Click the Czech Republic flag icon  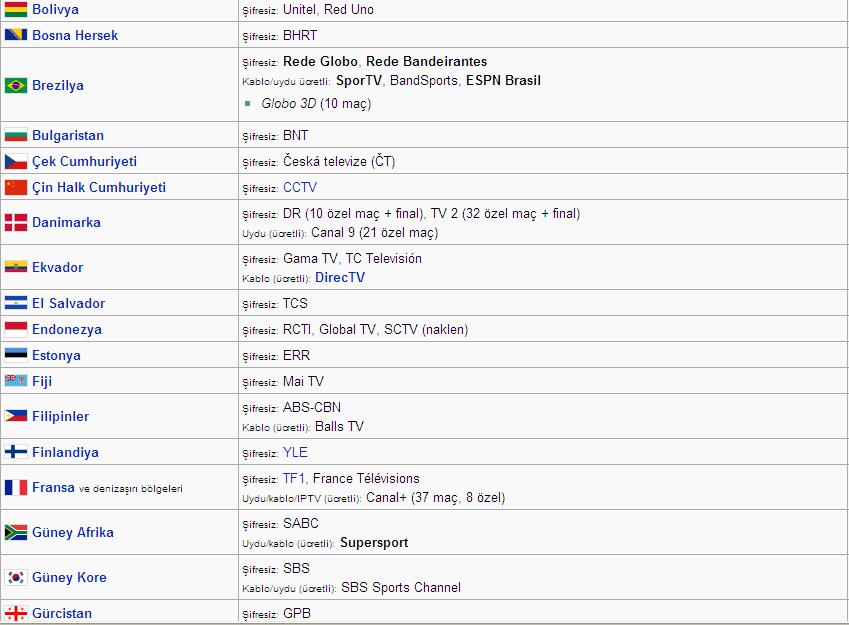pos(16,161)
